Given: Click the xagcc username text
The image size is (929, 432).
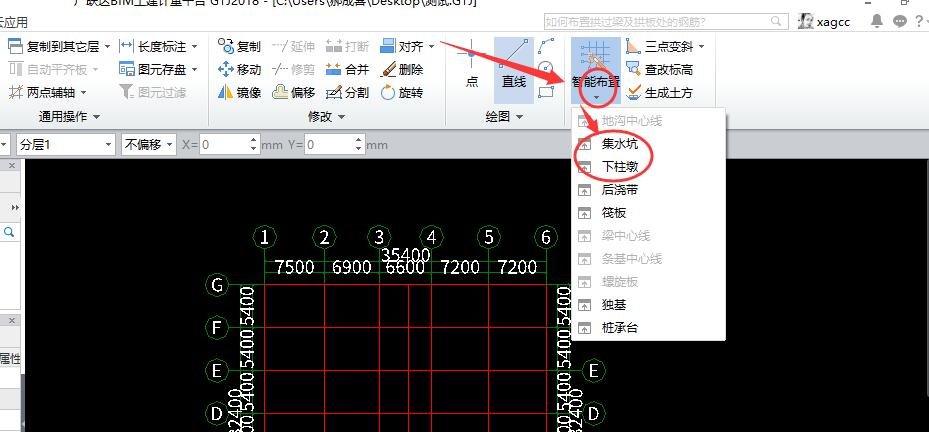Looking at the screenshot, I should pos(834,23).
